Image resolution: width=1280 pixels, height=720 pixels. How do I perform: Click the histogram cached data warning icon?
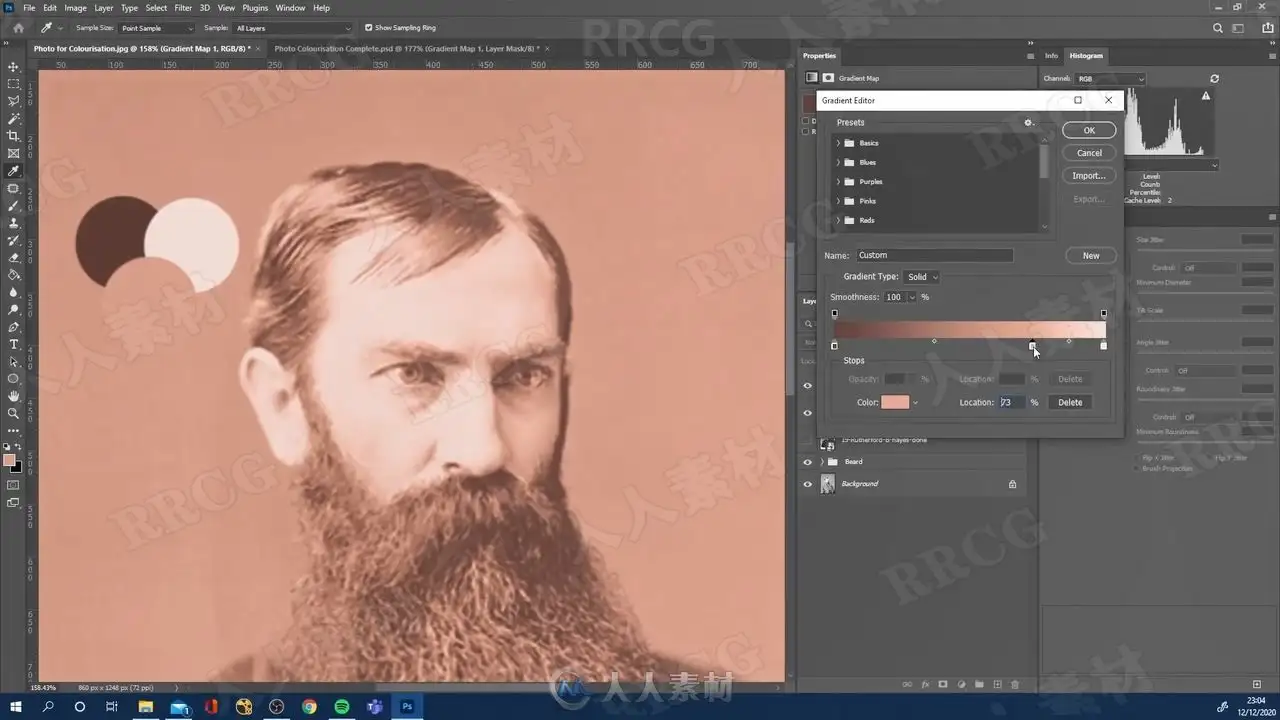coord(1206,96)
